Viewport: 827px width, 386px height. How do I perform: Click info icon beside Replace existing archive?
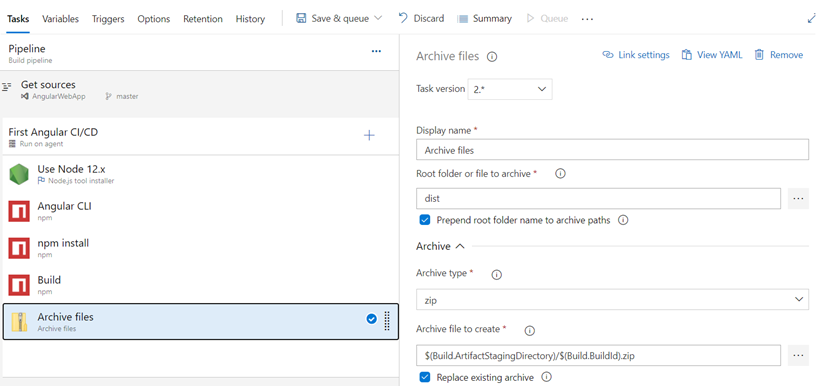(x=547, y=378)
